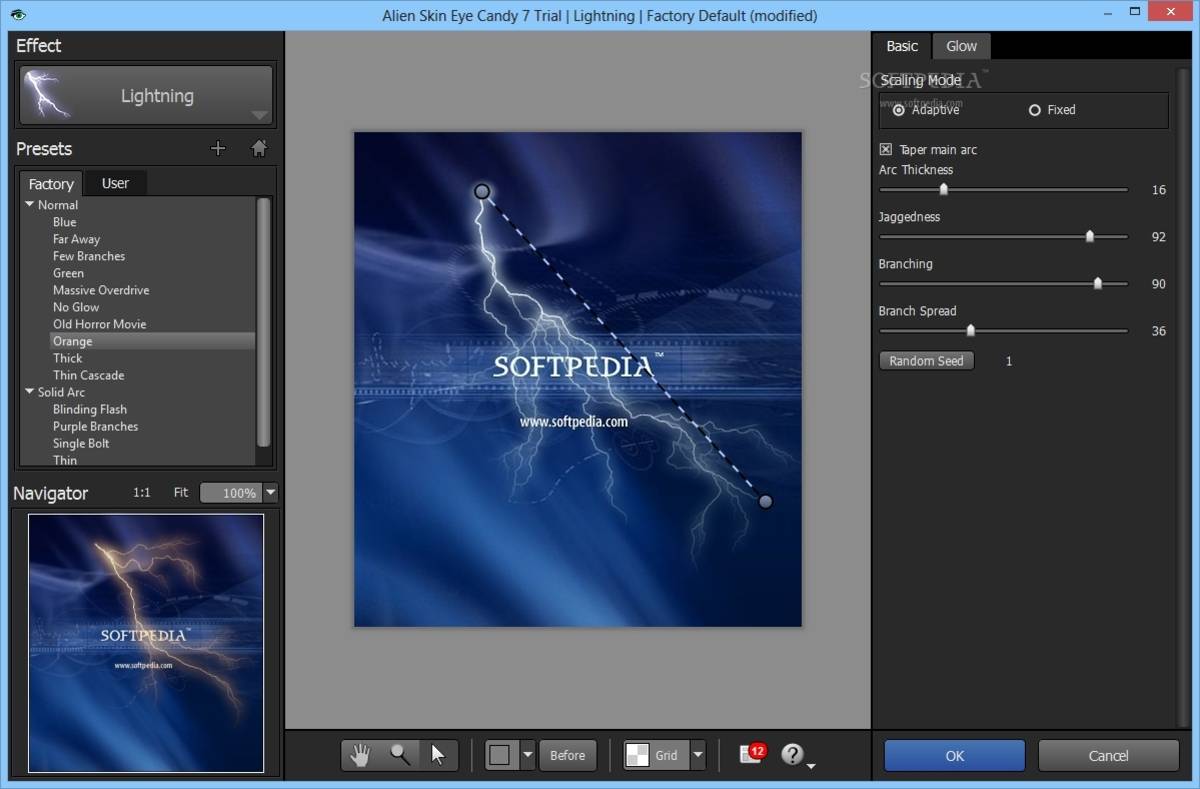Switch to the User presets tab
This screenshot has width=1200, height=789.
point(115,183)
